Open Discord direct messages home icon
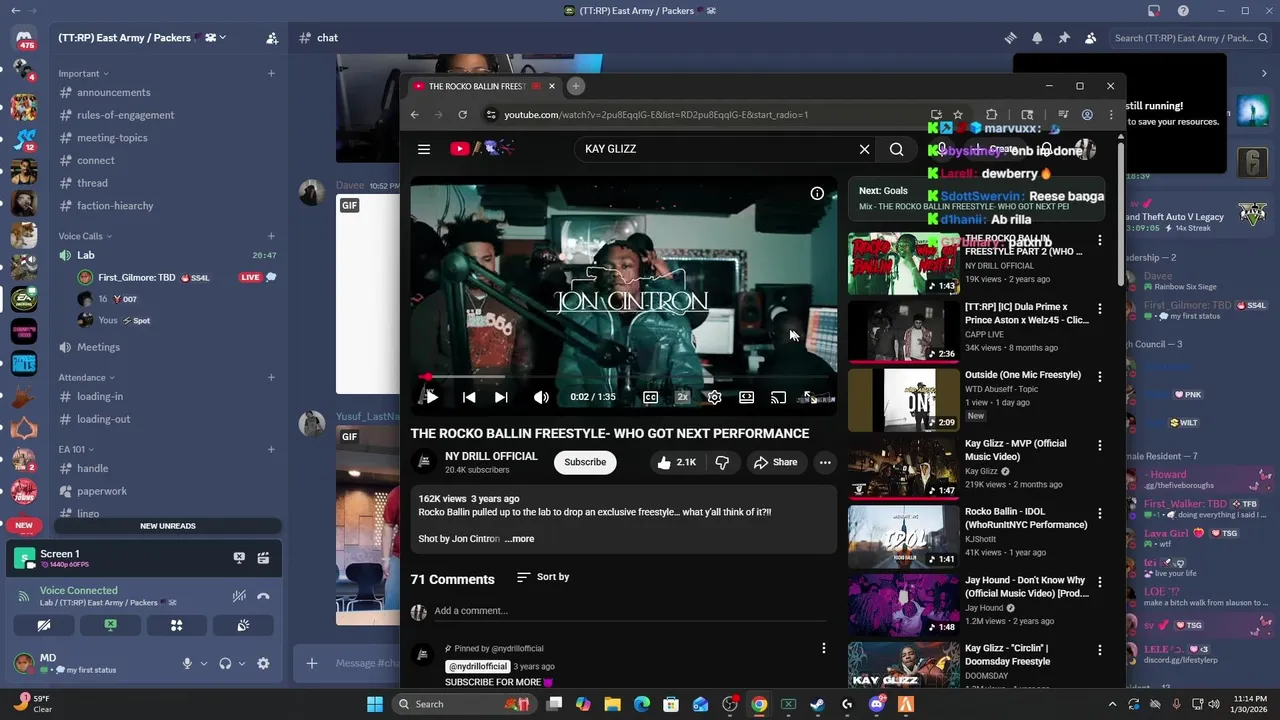The image size is (1280, 720). tap(23, 40)
